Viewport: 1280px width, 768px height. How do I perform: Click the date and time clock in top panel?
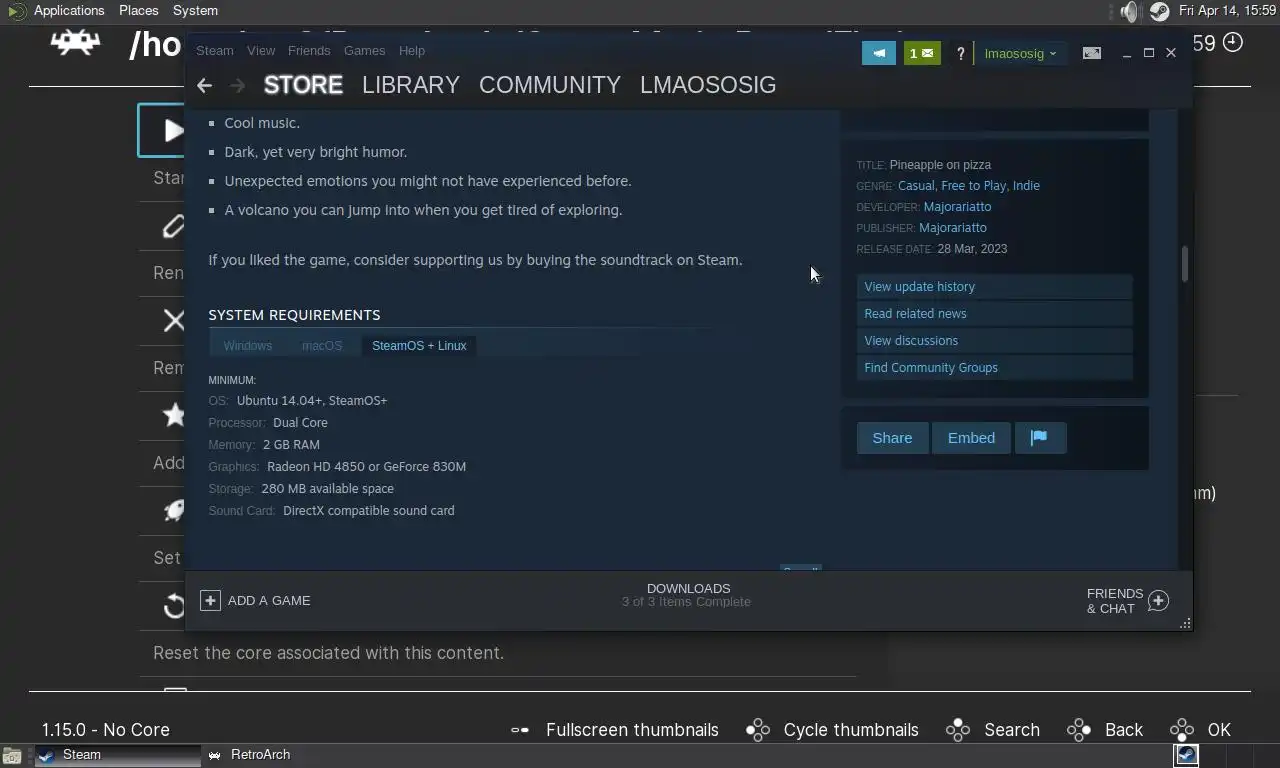1227,11
